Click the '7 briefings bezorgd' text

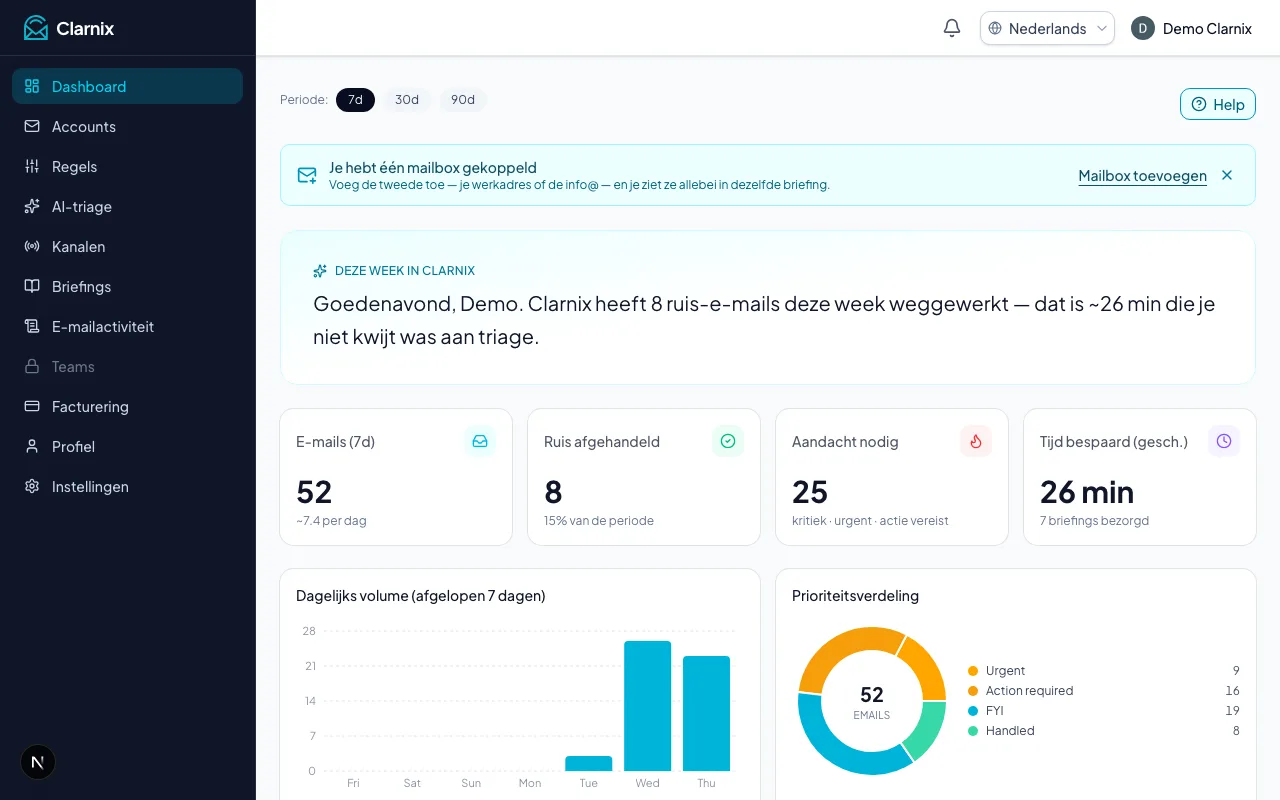click(1094, 521)
